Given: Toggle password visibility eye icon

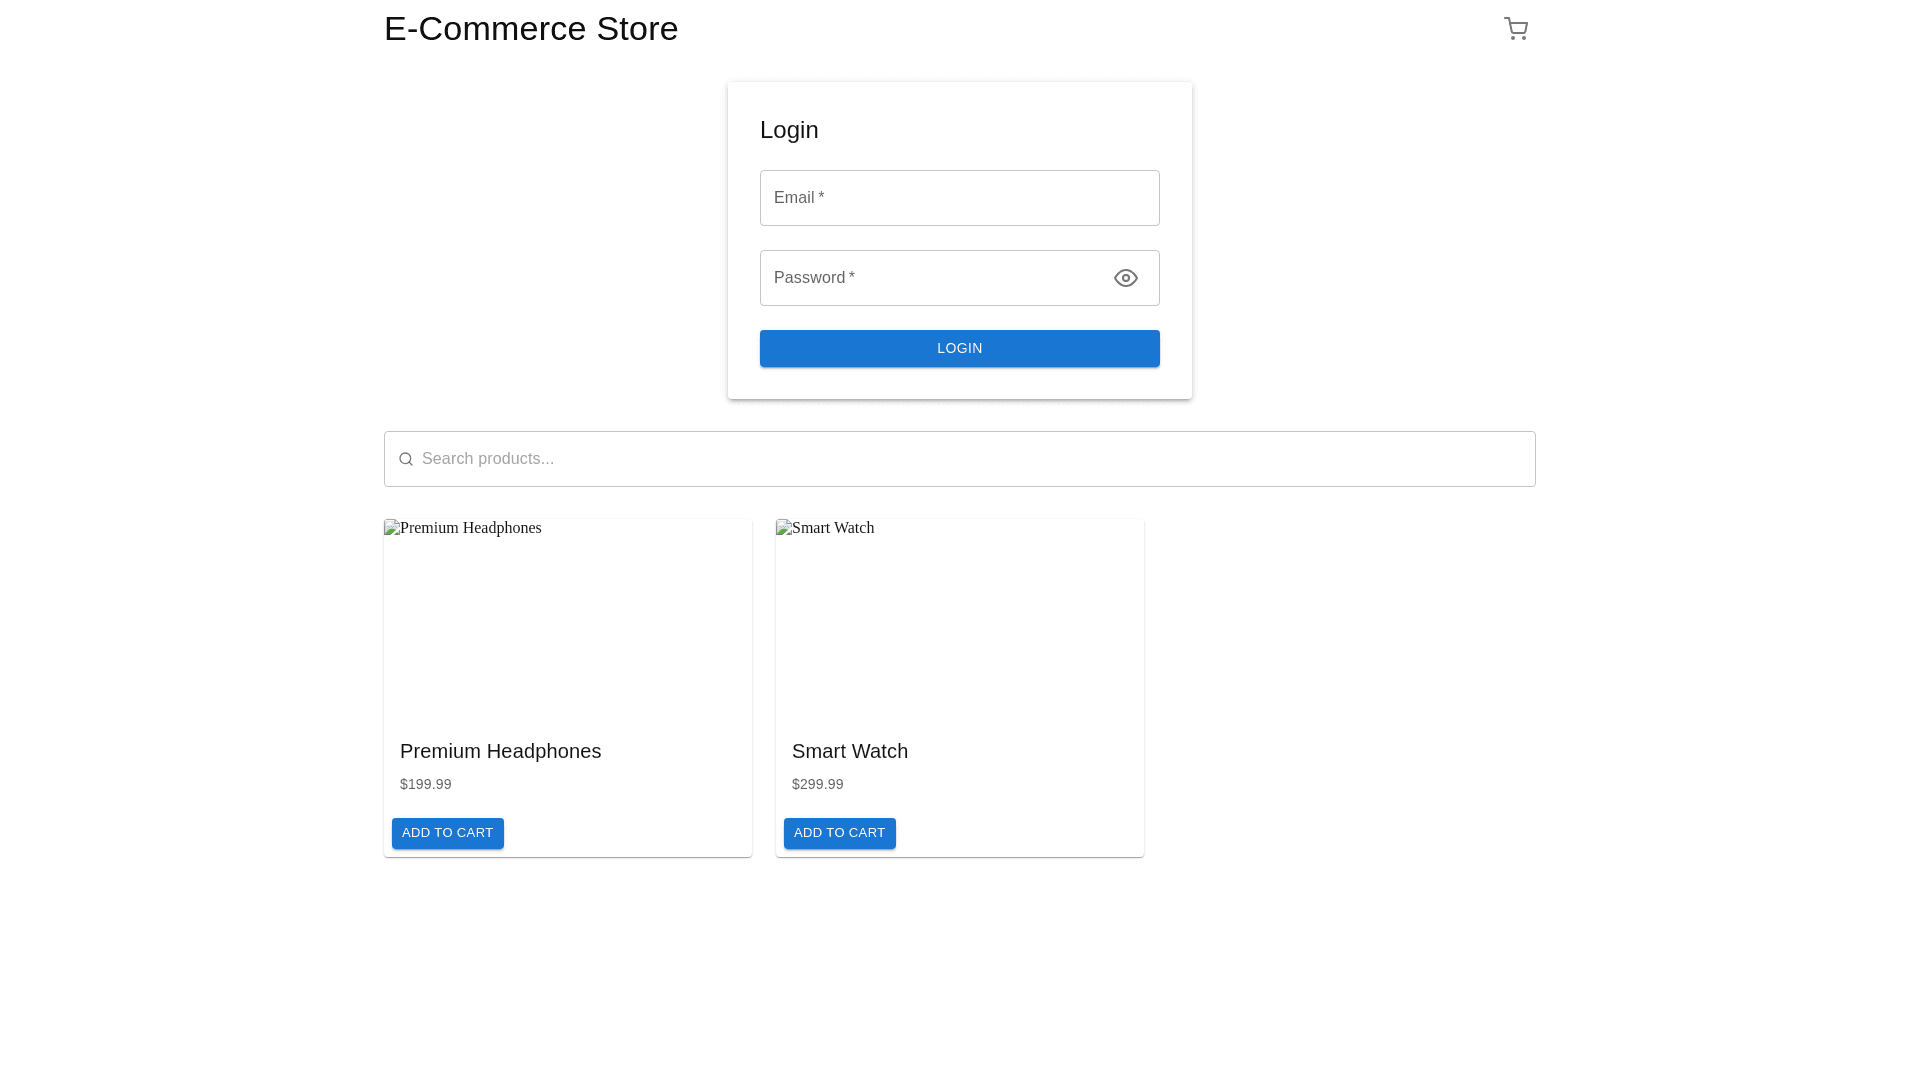Looking at the screenshot, I should [1125, 278].
